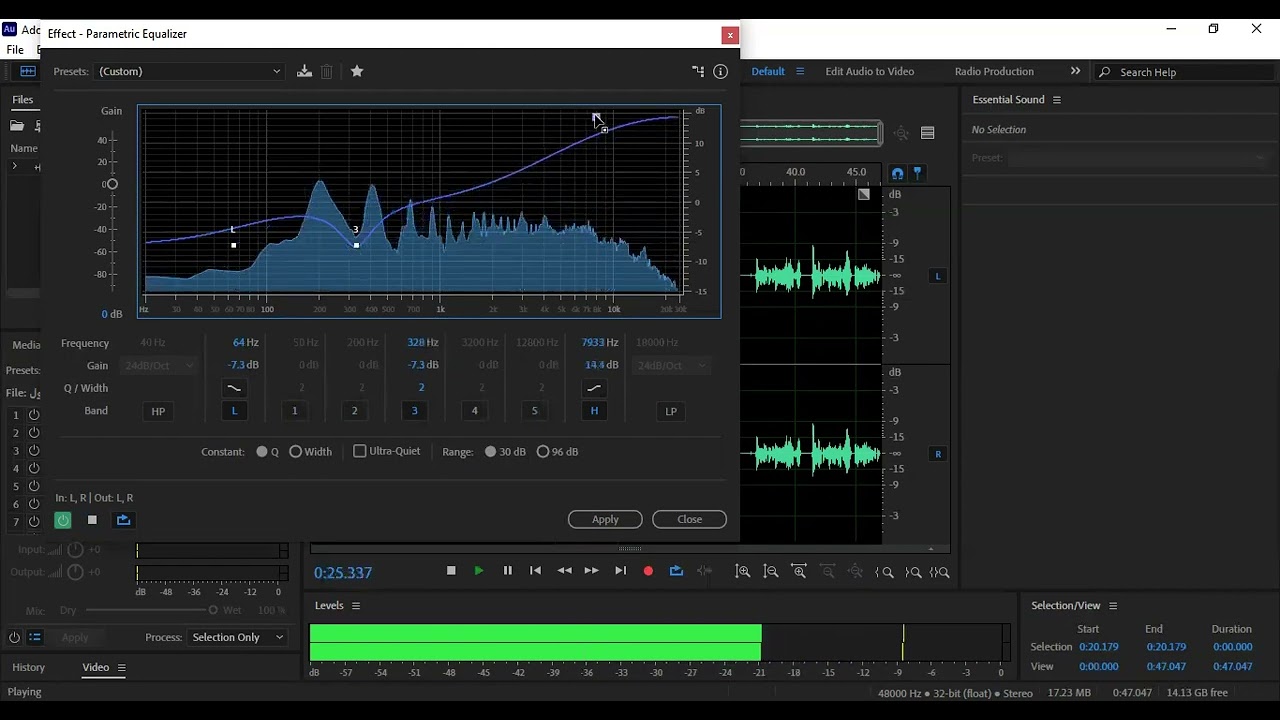Screen dimensions: 1280x720
Task: Set Range to 30 dB
Action: (490, 451)
